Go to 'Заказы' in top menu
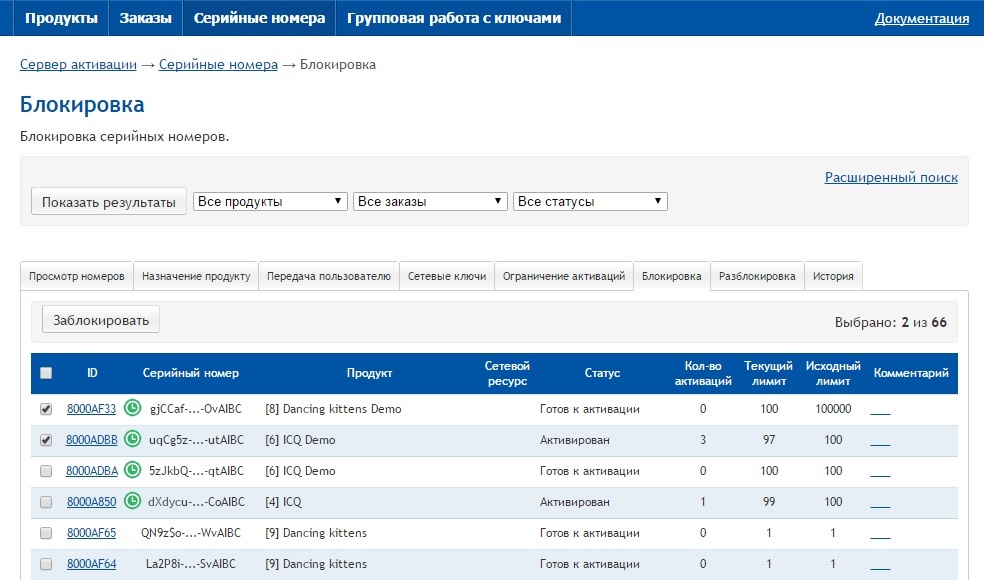The height and width of the screenshot is (580, 984). 145,18
